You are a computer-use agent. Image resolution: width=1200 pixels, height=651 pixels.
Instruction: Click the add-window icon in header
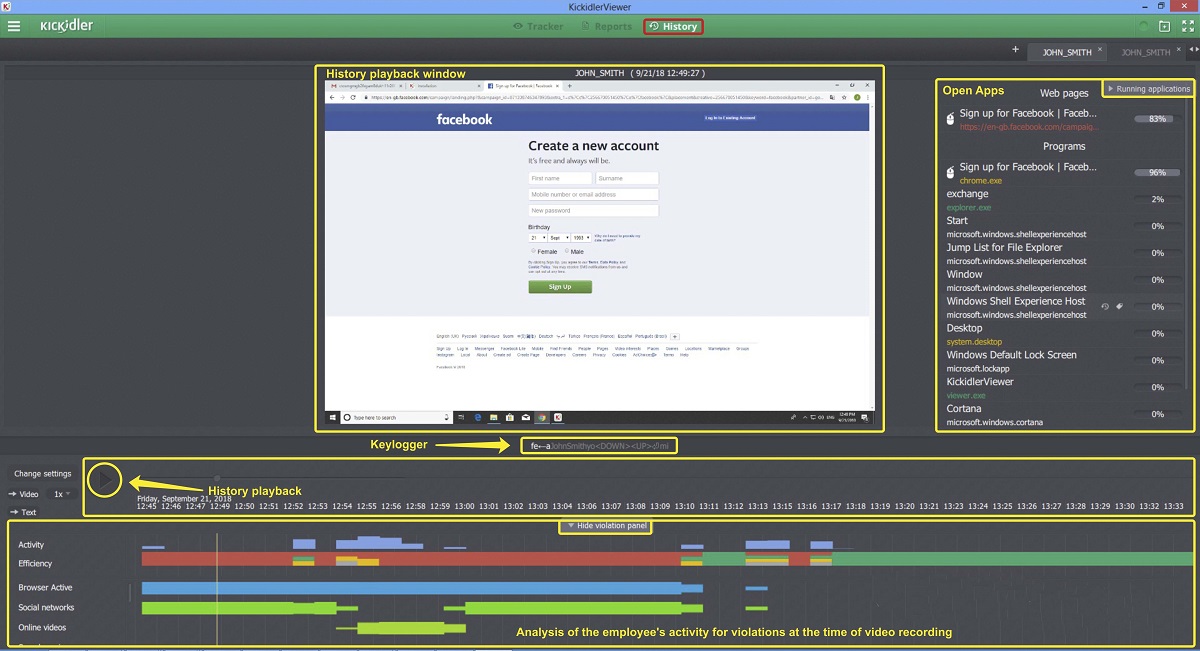pyautogui.click(x=1164, y=26)
